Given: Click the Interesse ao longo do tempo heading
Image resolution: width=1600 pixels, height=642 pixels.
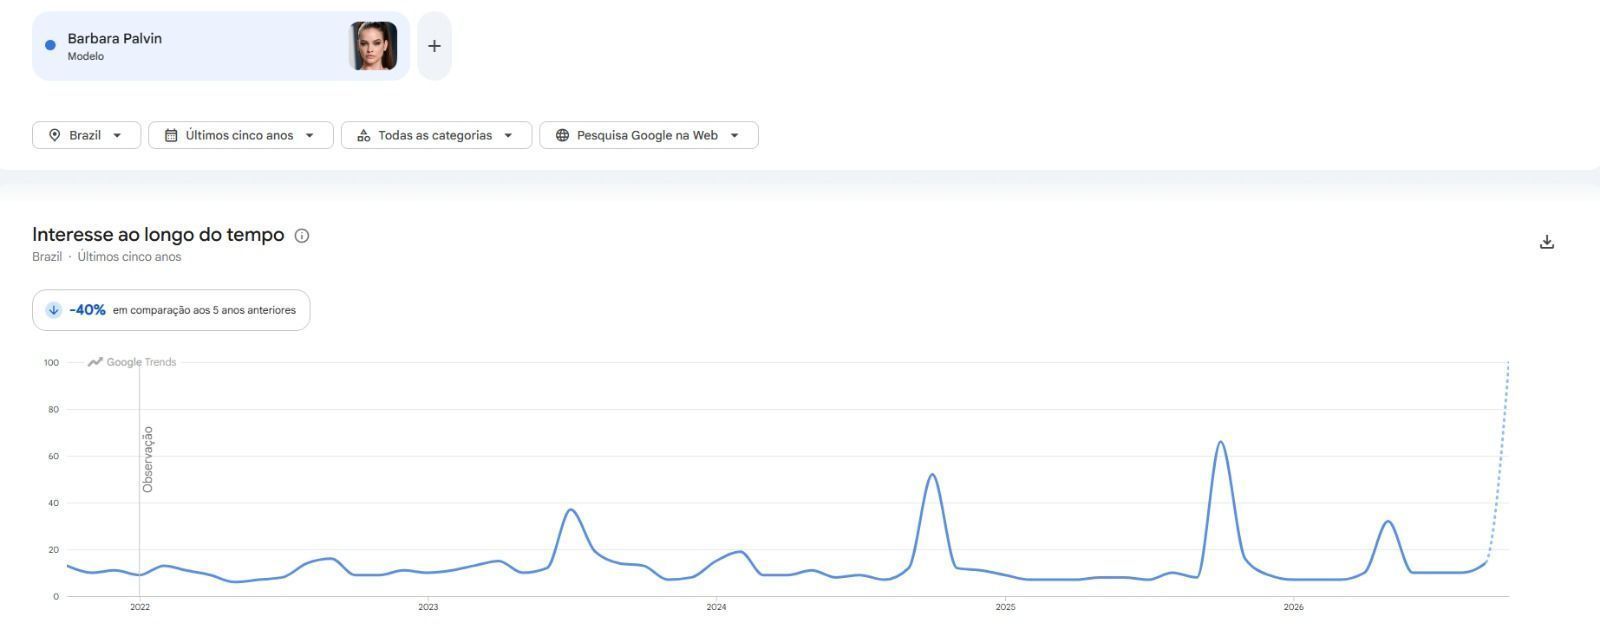Looking at the screenshot, I should point(158,235).
